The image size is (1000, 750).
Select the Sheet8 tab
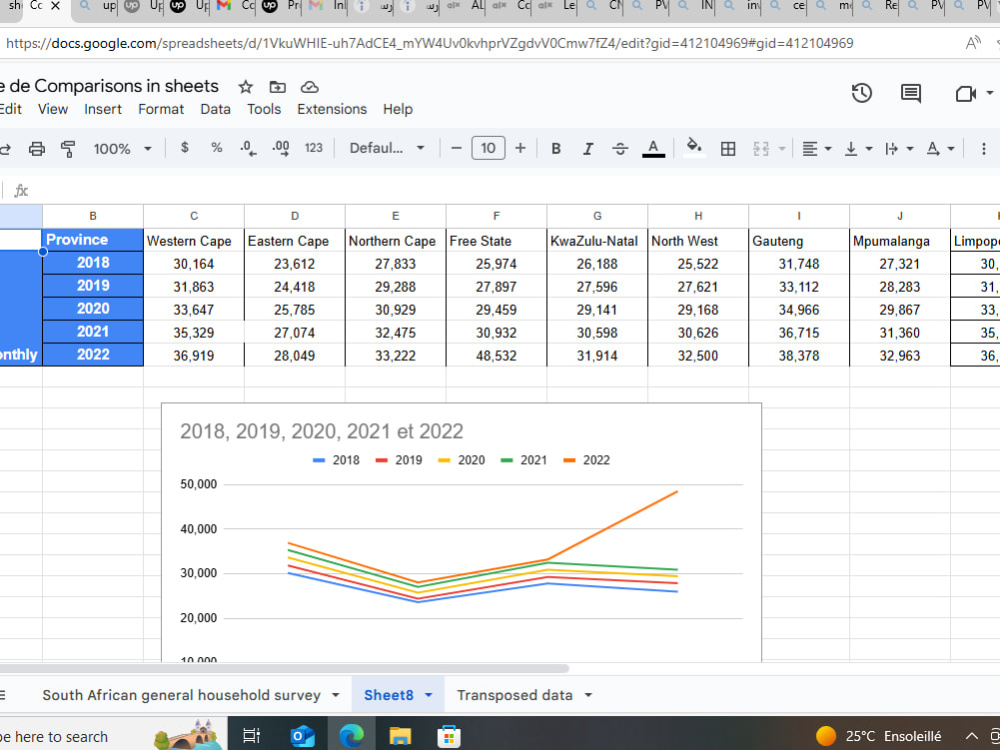[x=388, y=695]
